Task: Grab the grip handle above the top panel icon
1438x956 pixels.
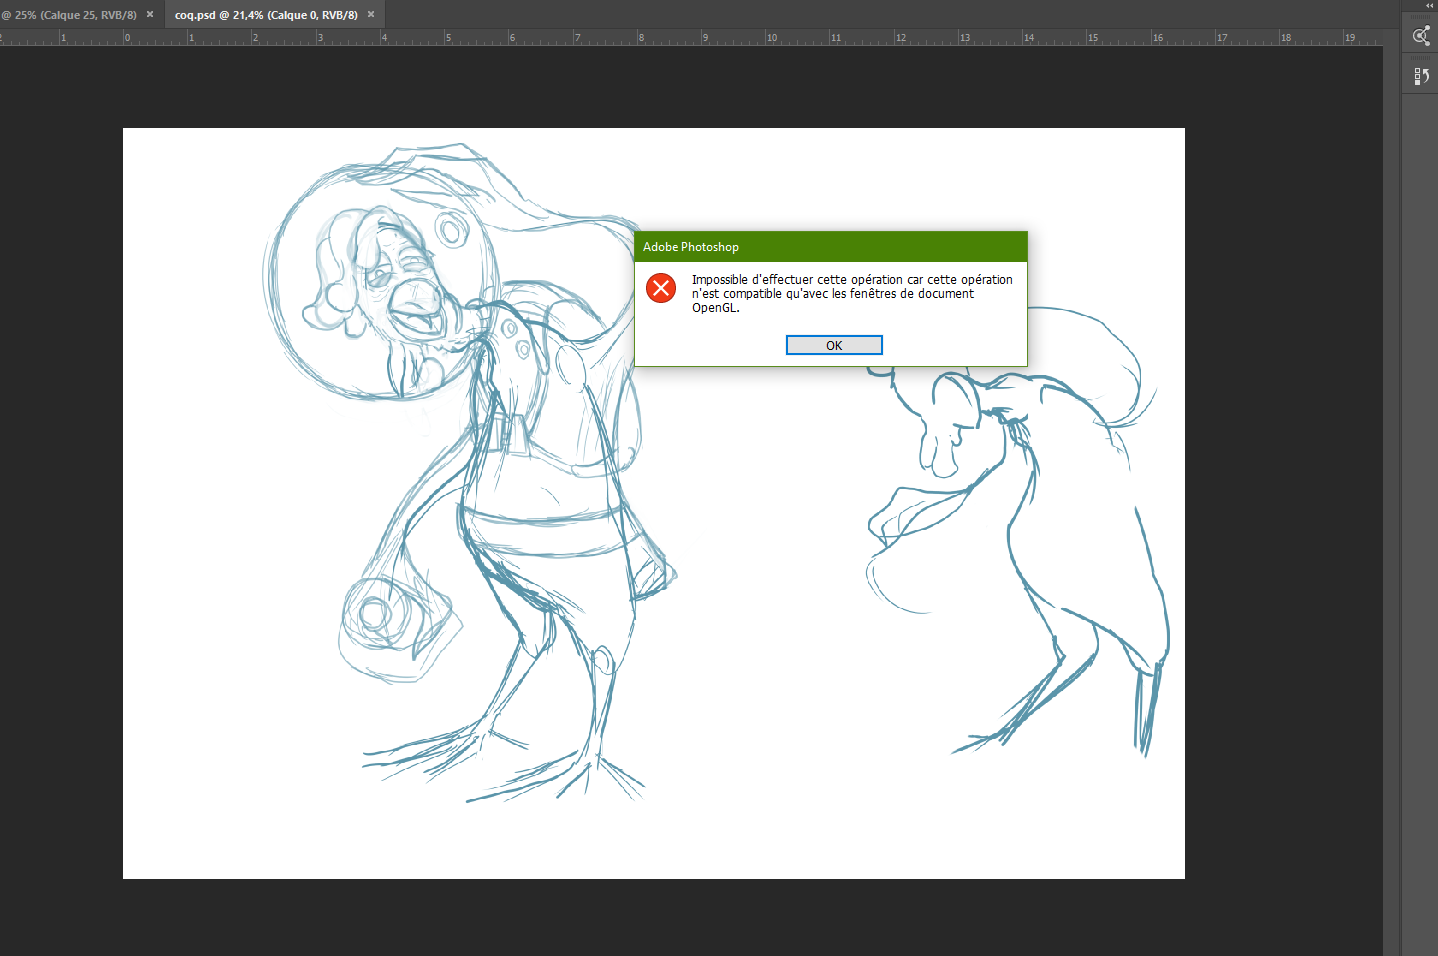Action: point(1421,17)
